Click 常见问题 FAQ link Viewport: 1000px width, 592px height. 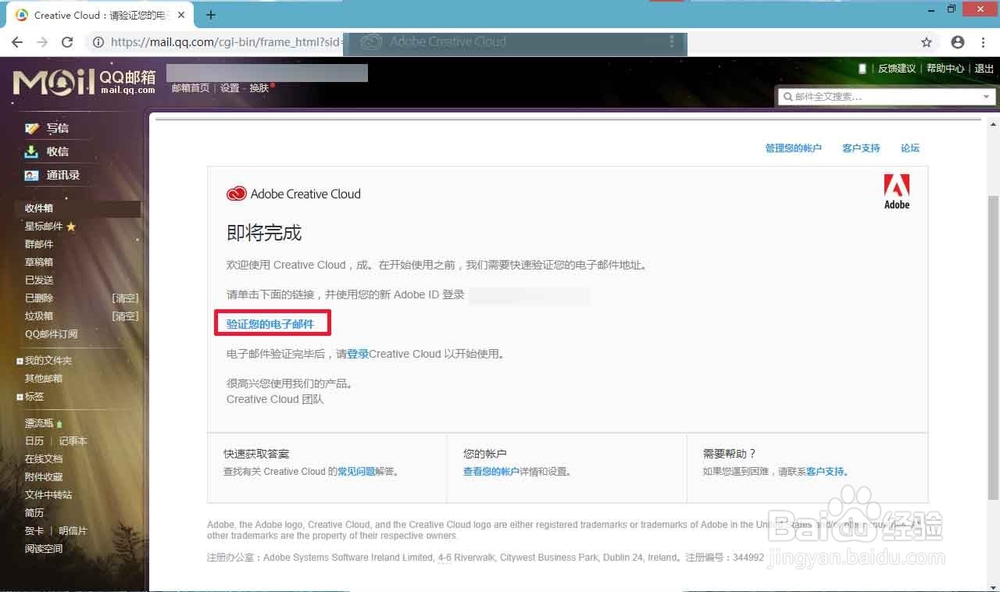pos(357,471)
